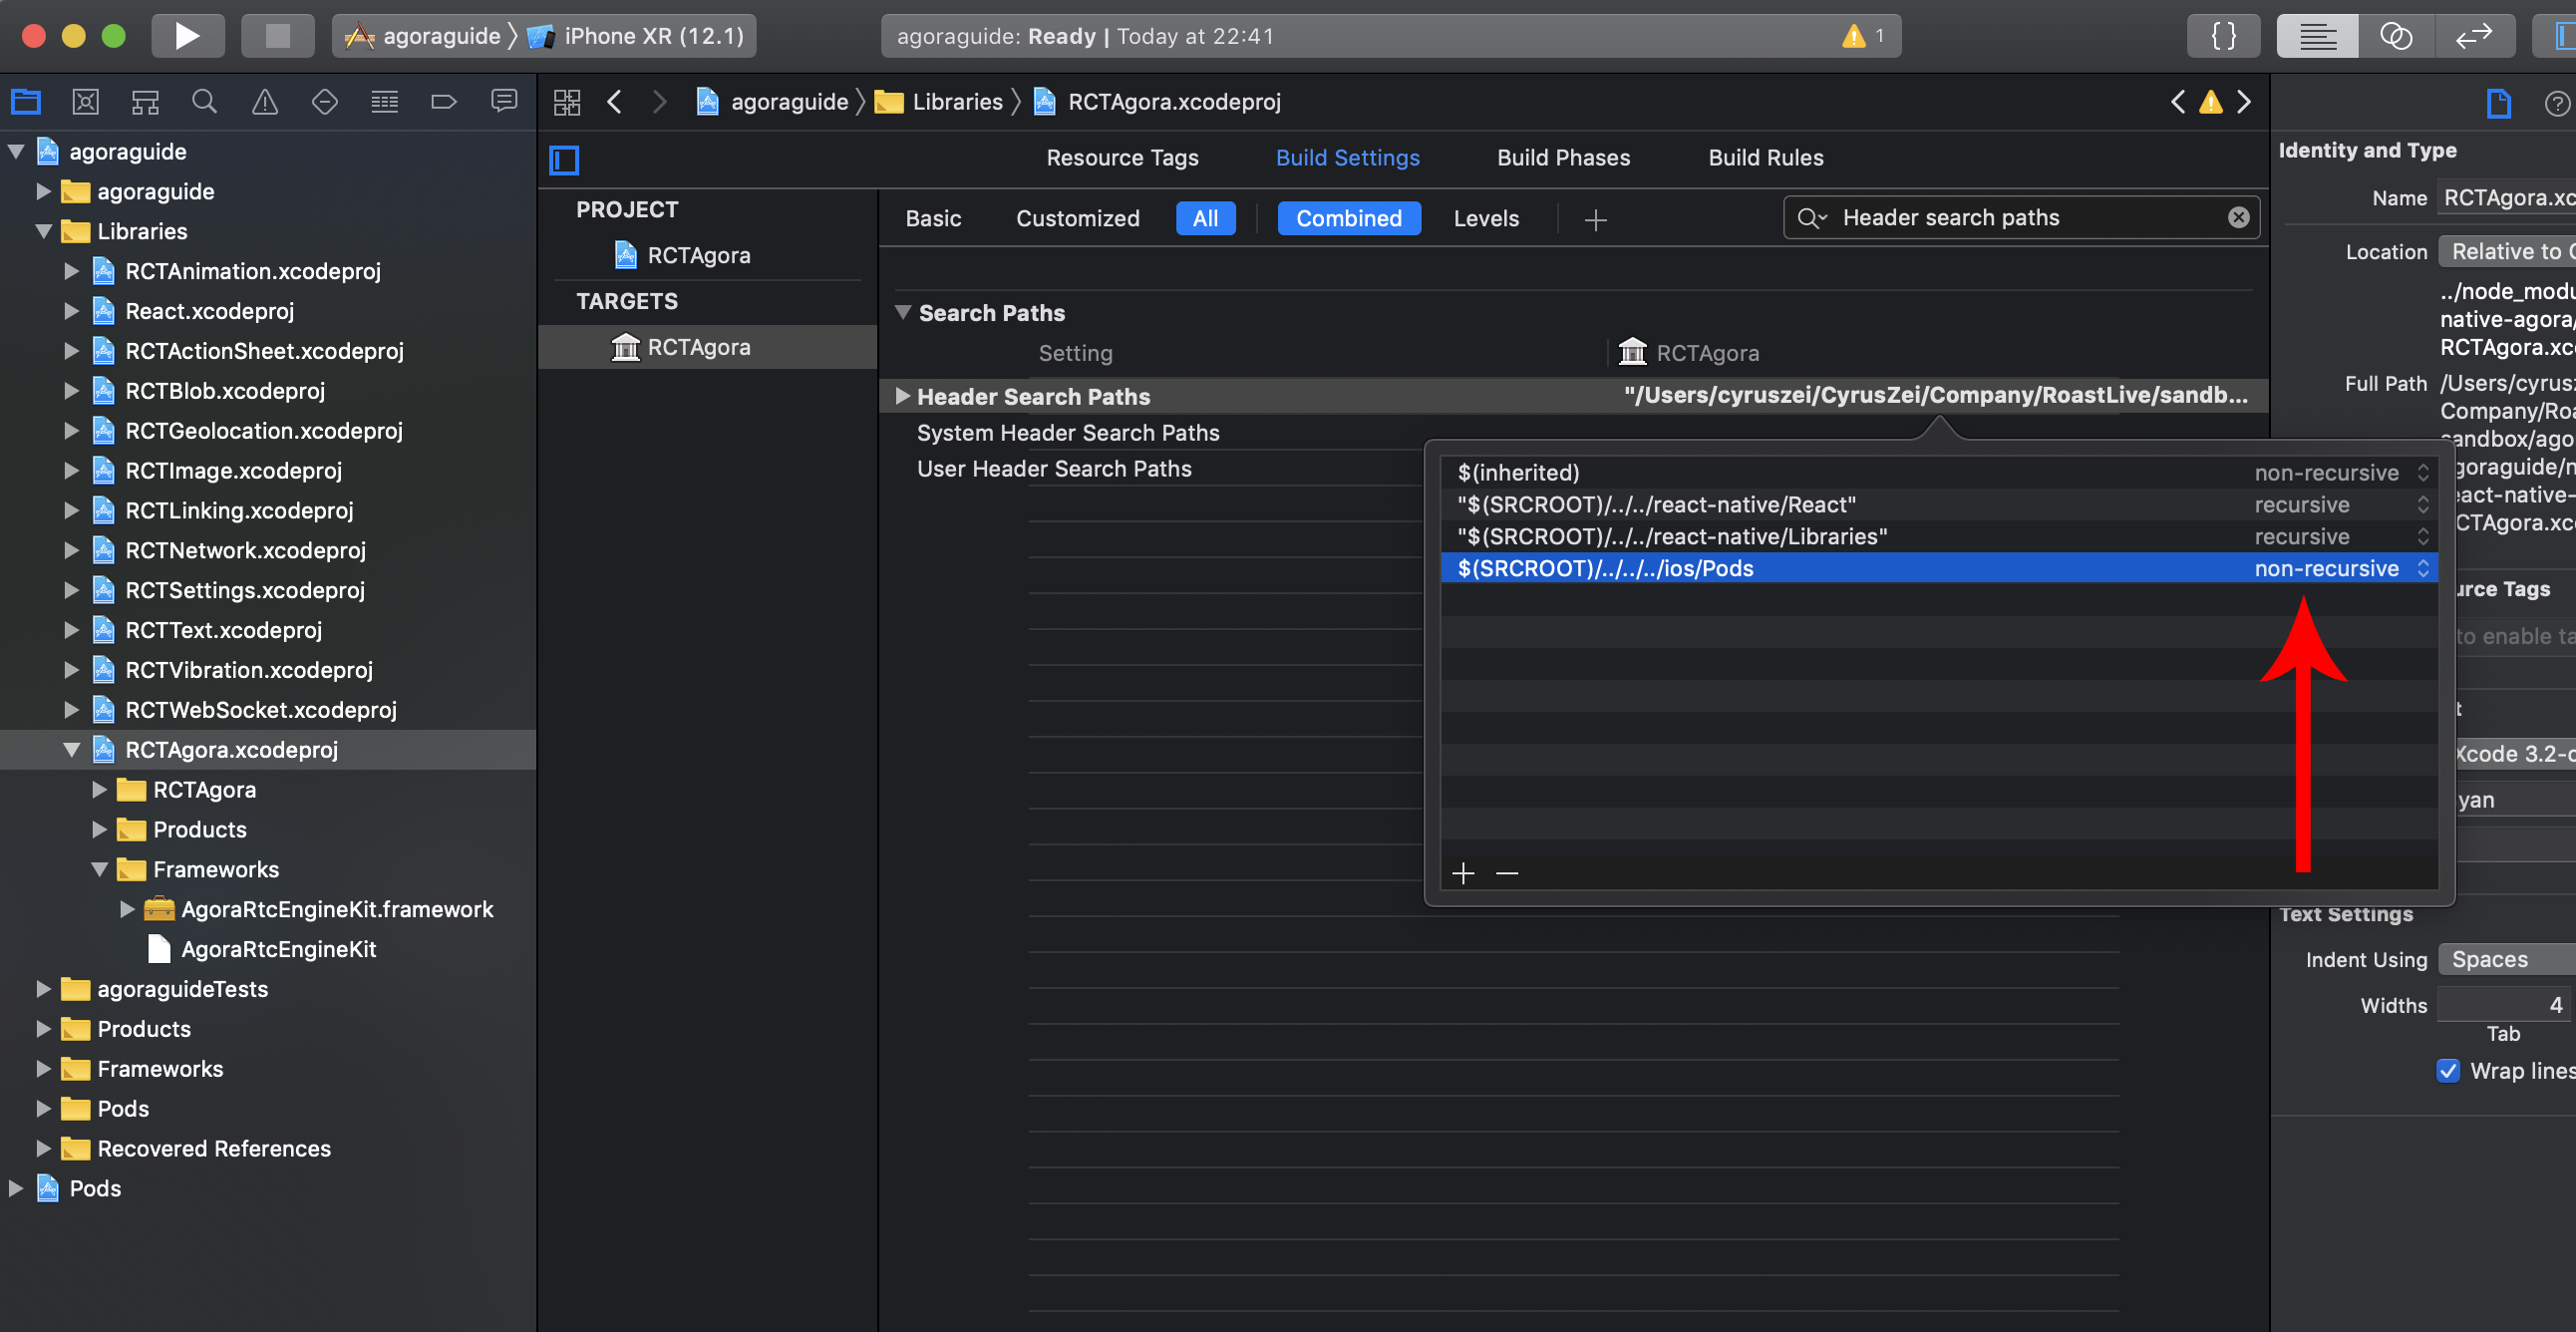Switch filter to Customized settings
2576x1332 pixels.
(x=1077, y=218)
